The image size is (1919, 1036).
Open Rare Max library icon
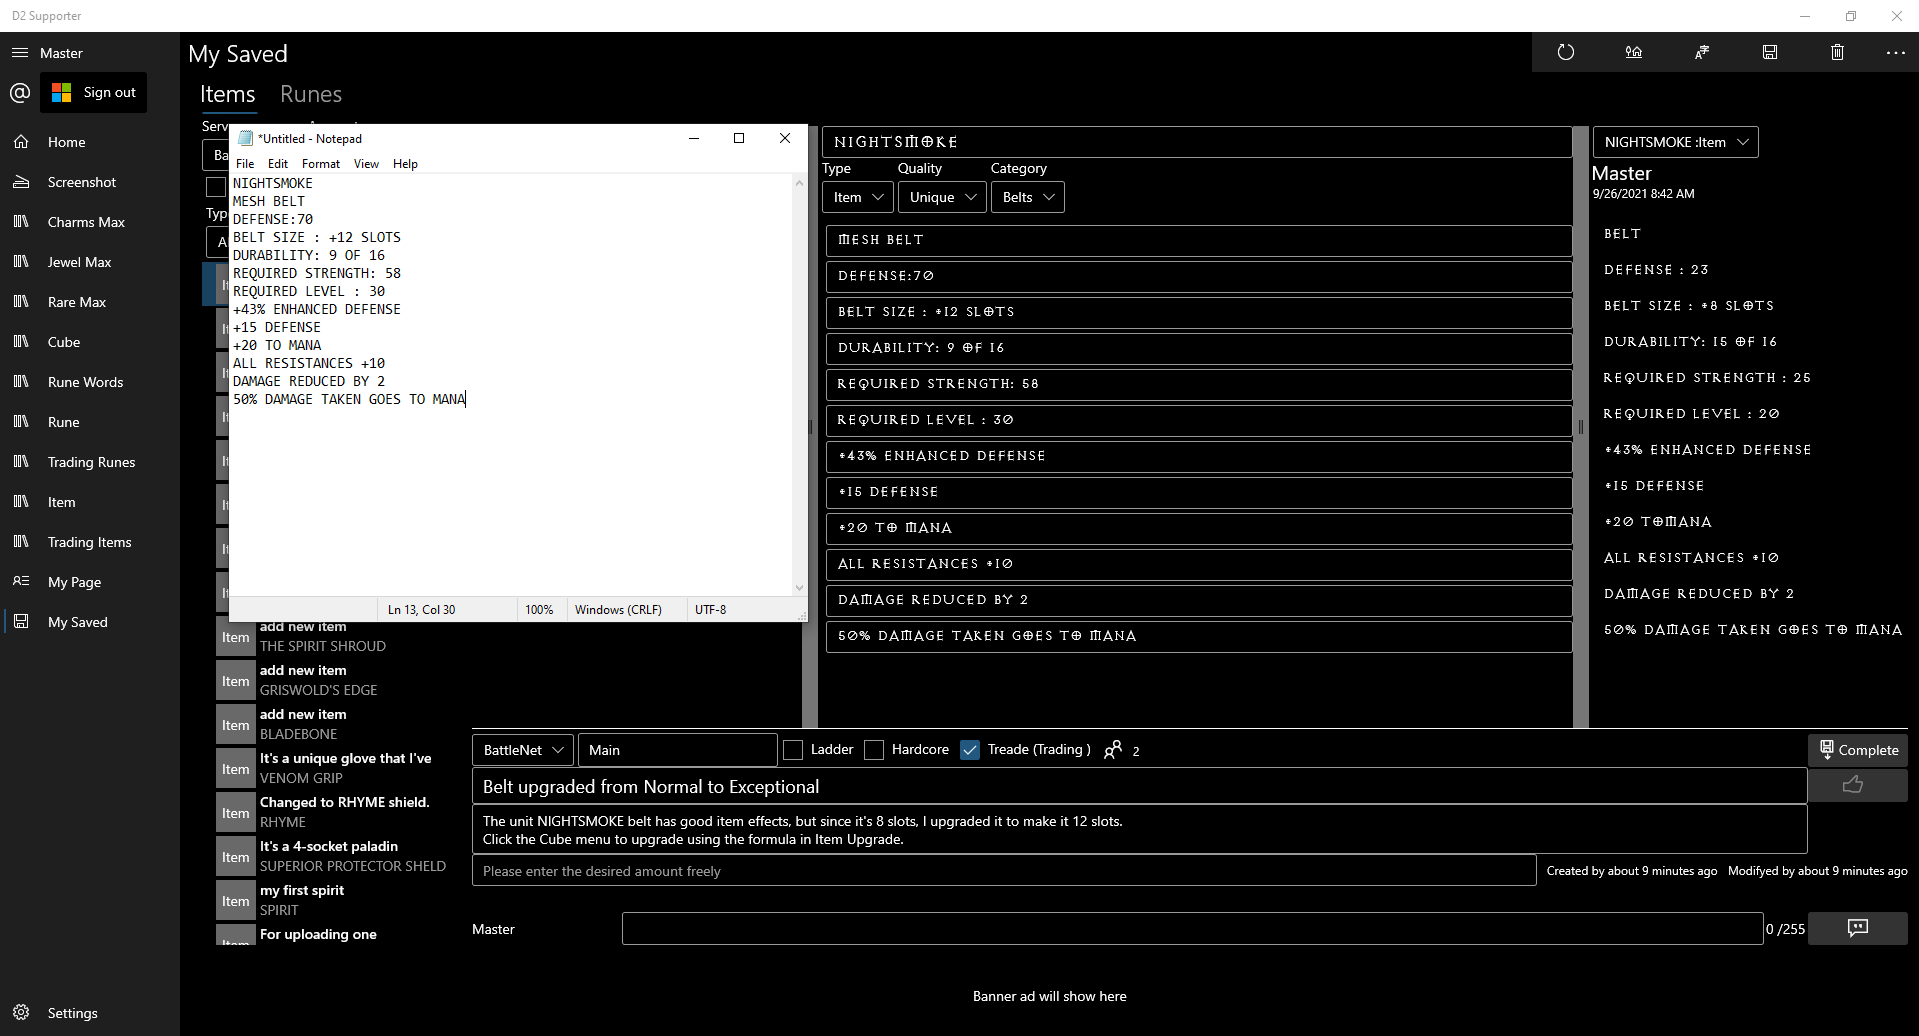tap(21, 302)
